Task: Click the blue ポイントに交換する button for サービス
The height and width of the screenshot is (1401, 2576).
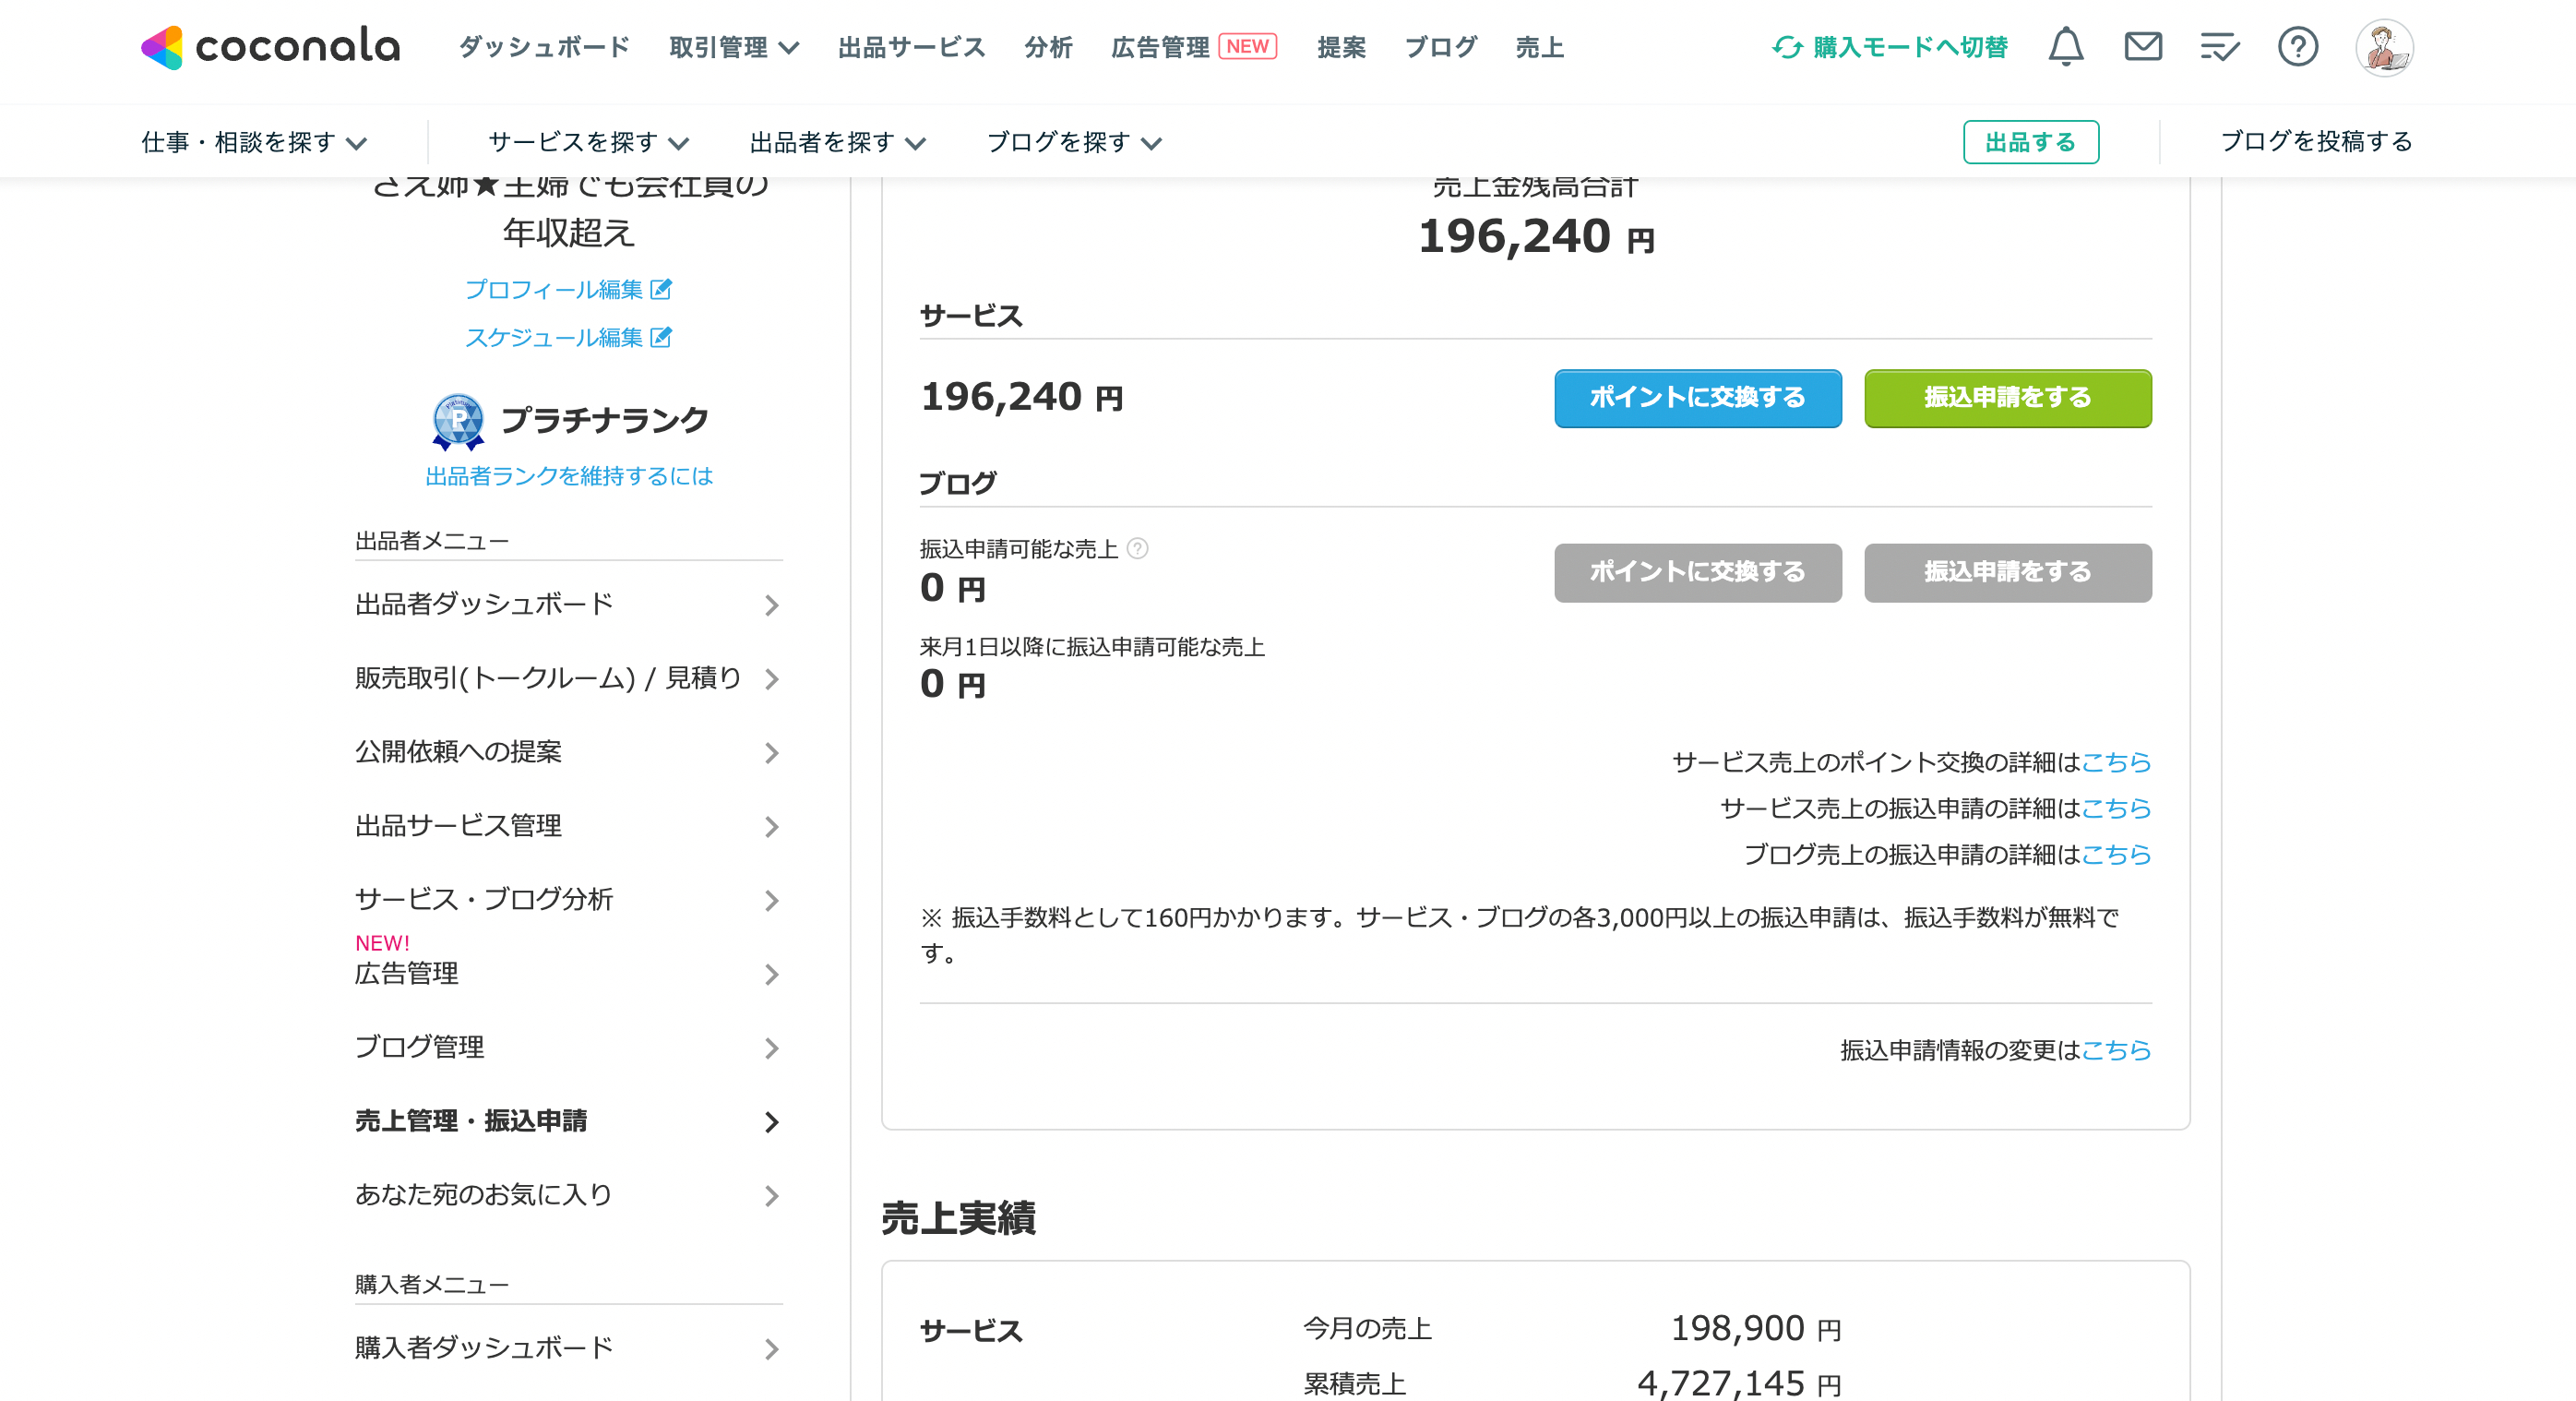Action: pos(1697,398)
